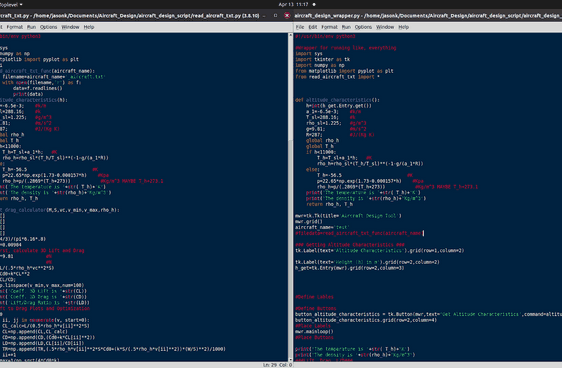
Task: Click 'print(data)' line in left editor
Action: click(x=28, y=94)
